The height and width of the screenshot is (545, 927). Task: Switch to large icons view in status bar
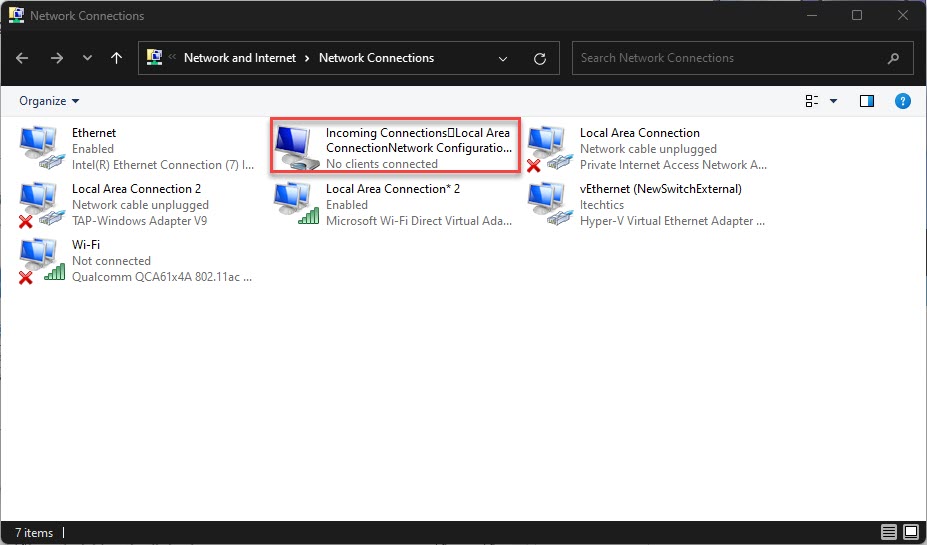point(912,532)
